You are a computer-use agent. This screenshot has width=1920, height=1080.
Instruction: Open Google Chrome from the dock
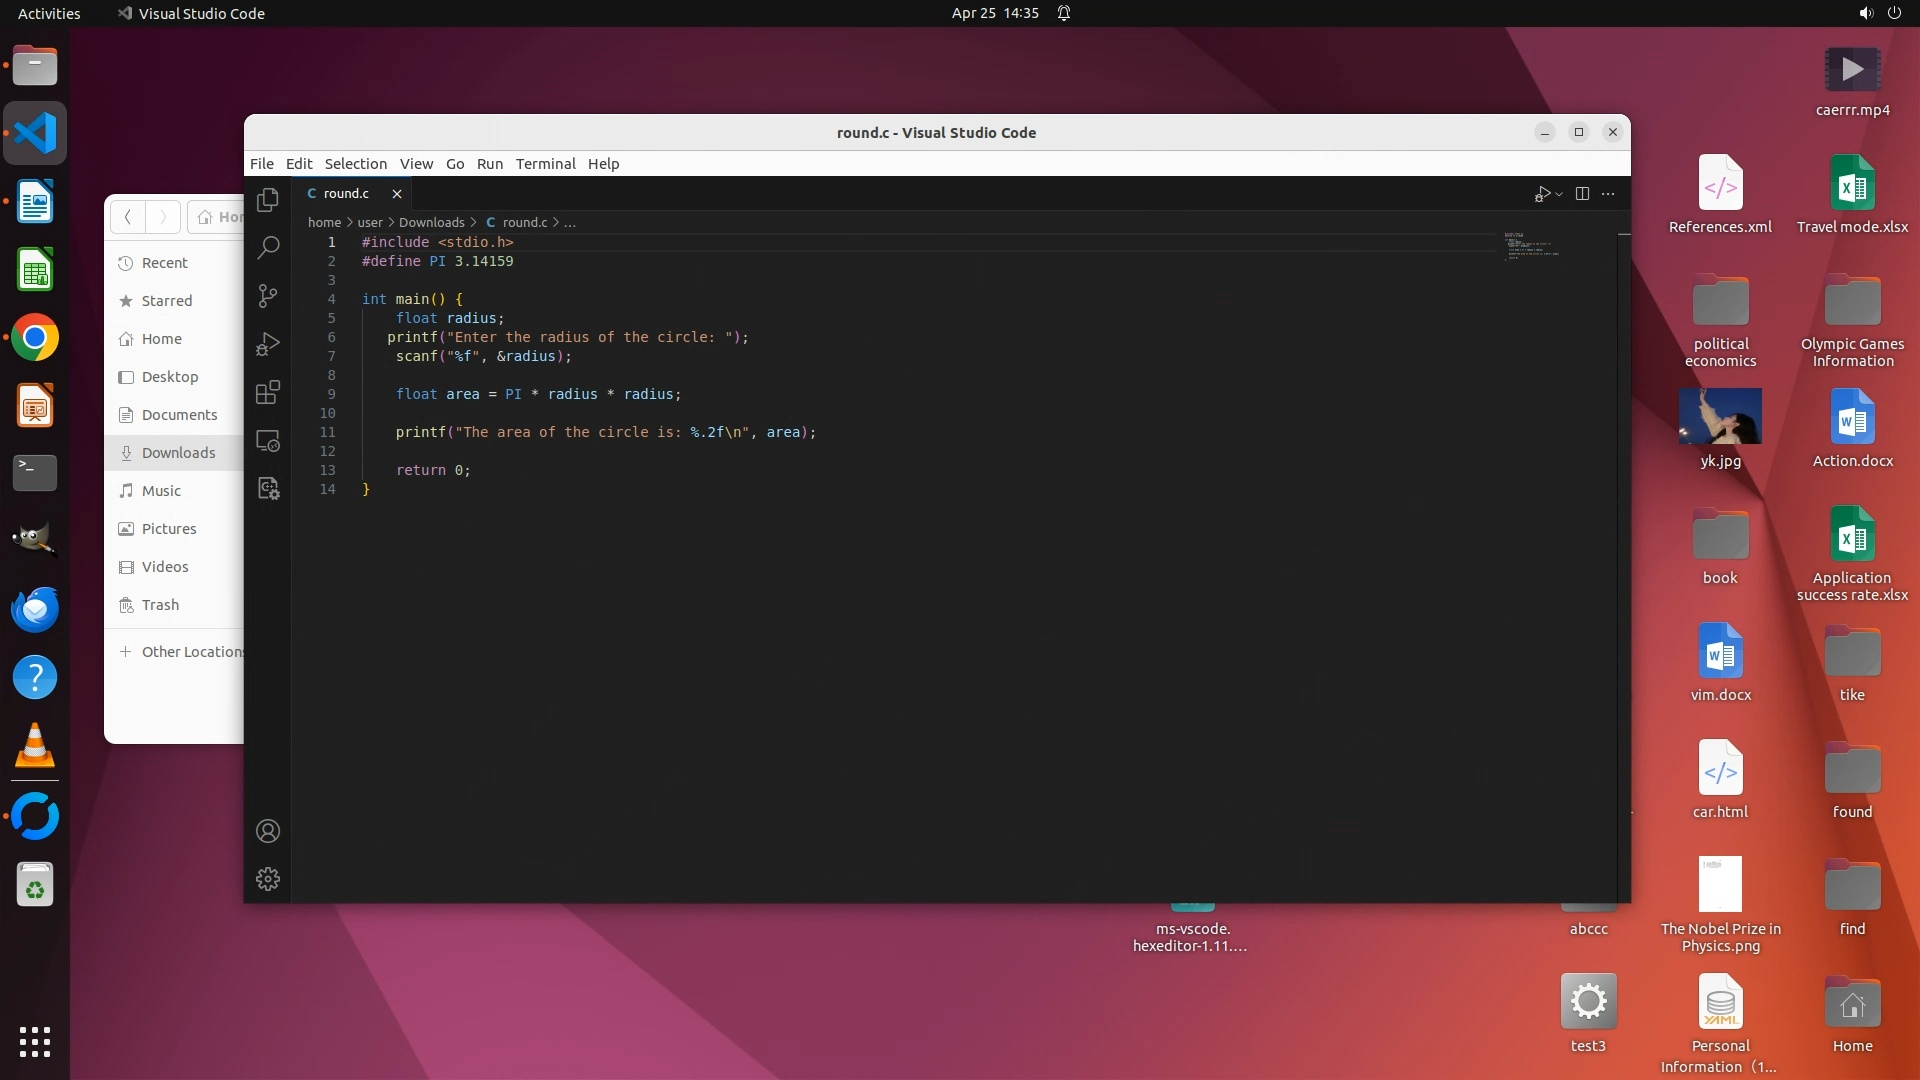point(35,338)
